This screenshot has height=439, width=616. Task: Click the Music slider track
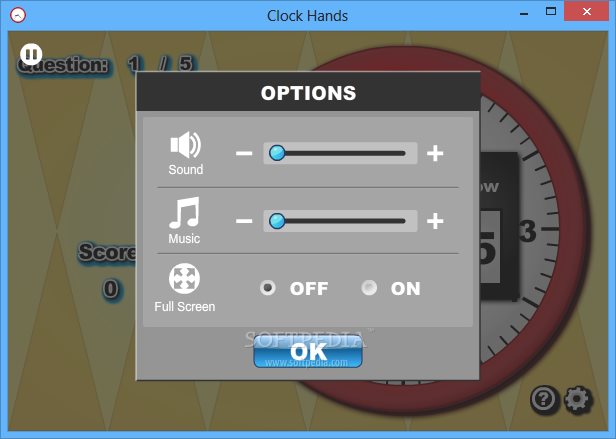tap(340, 221)
